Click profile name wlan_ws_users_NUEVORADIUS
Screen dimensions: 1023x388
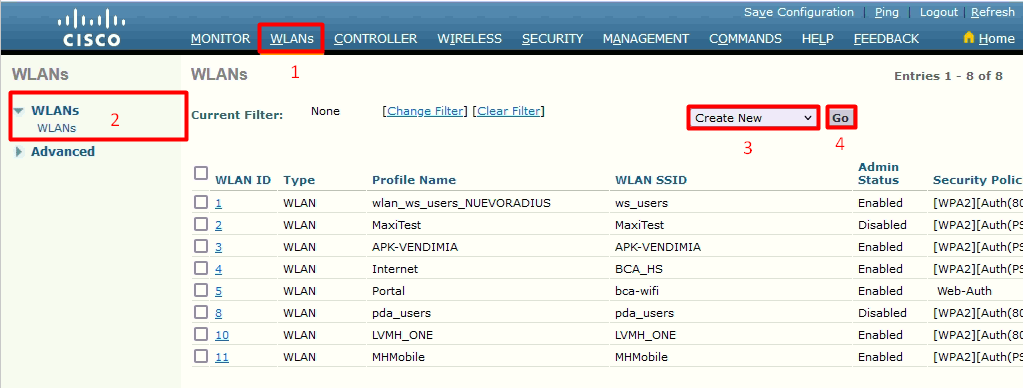(x=461, y=203)
